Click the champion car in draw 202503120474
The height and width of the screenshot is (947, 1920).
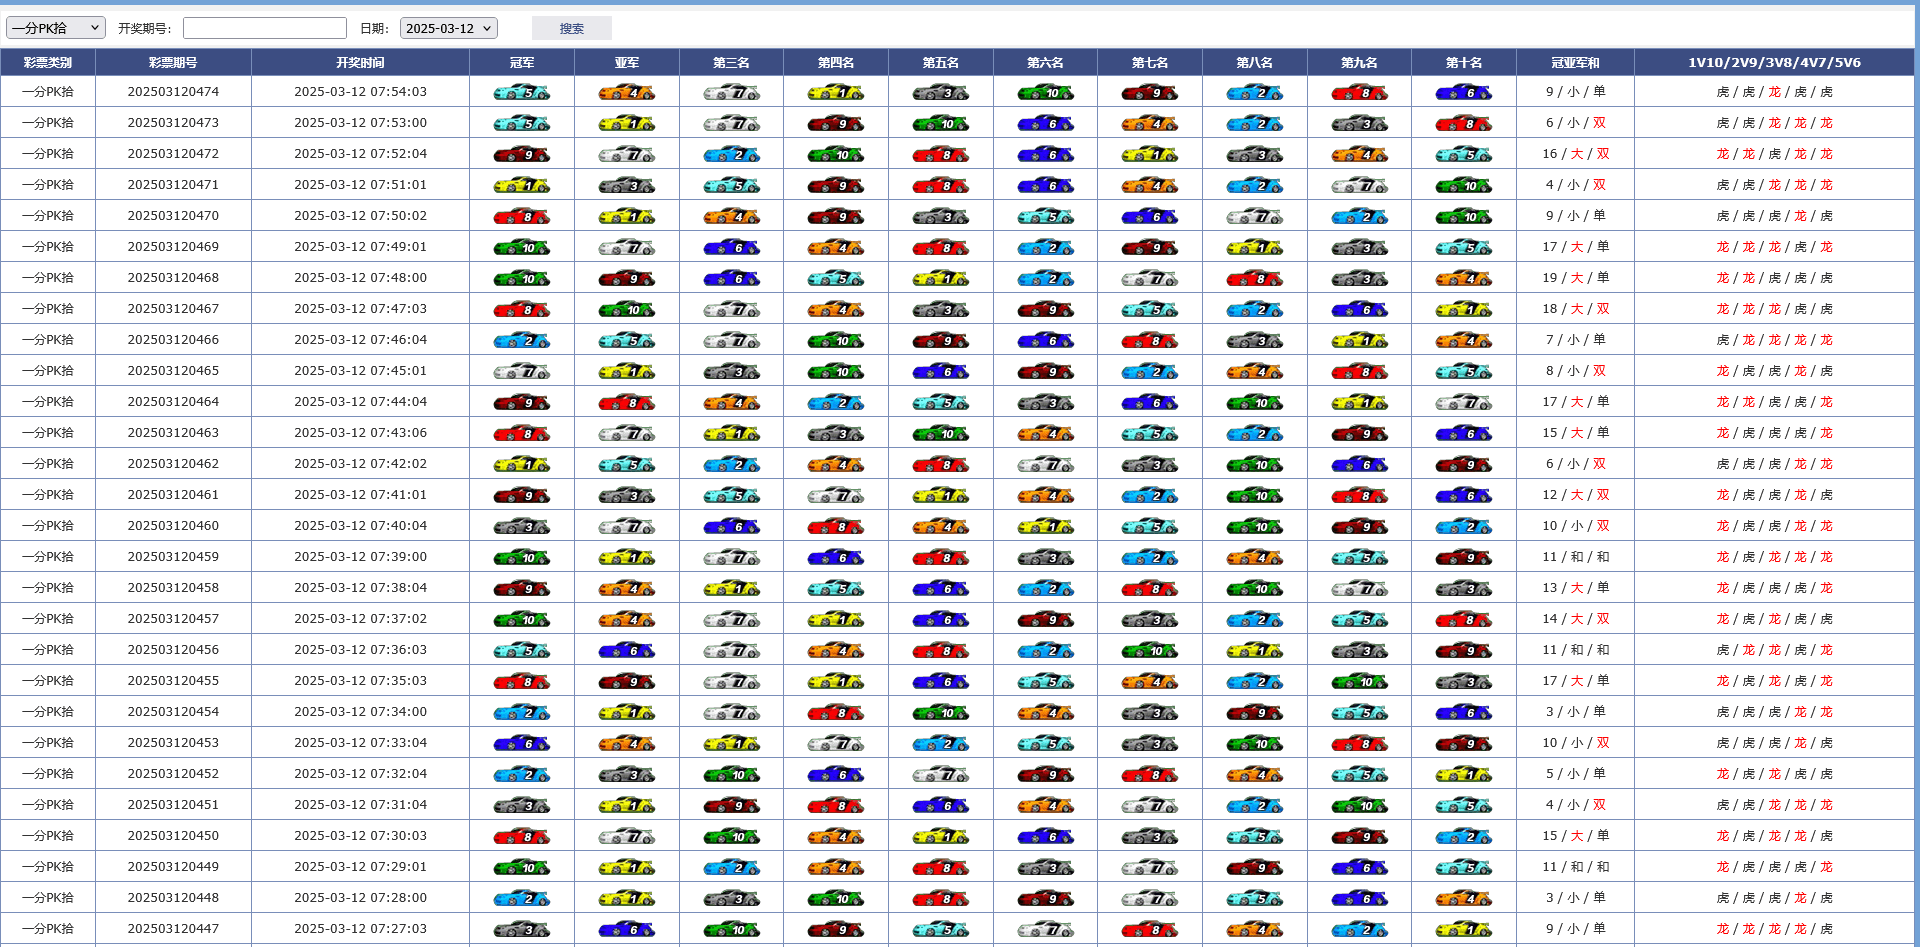click(x=521, y=93)
